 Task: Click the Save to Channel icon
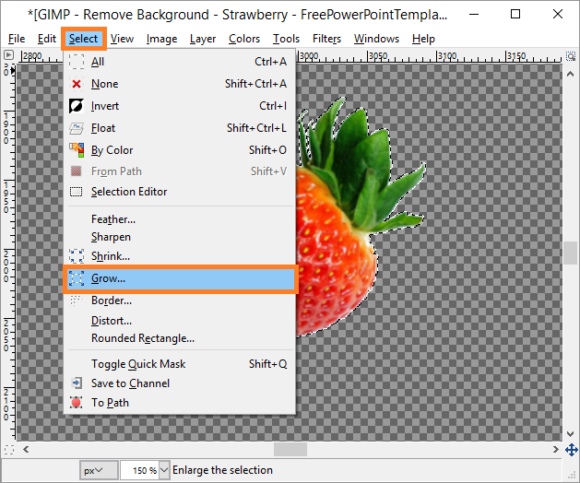click(77, 383)
